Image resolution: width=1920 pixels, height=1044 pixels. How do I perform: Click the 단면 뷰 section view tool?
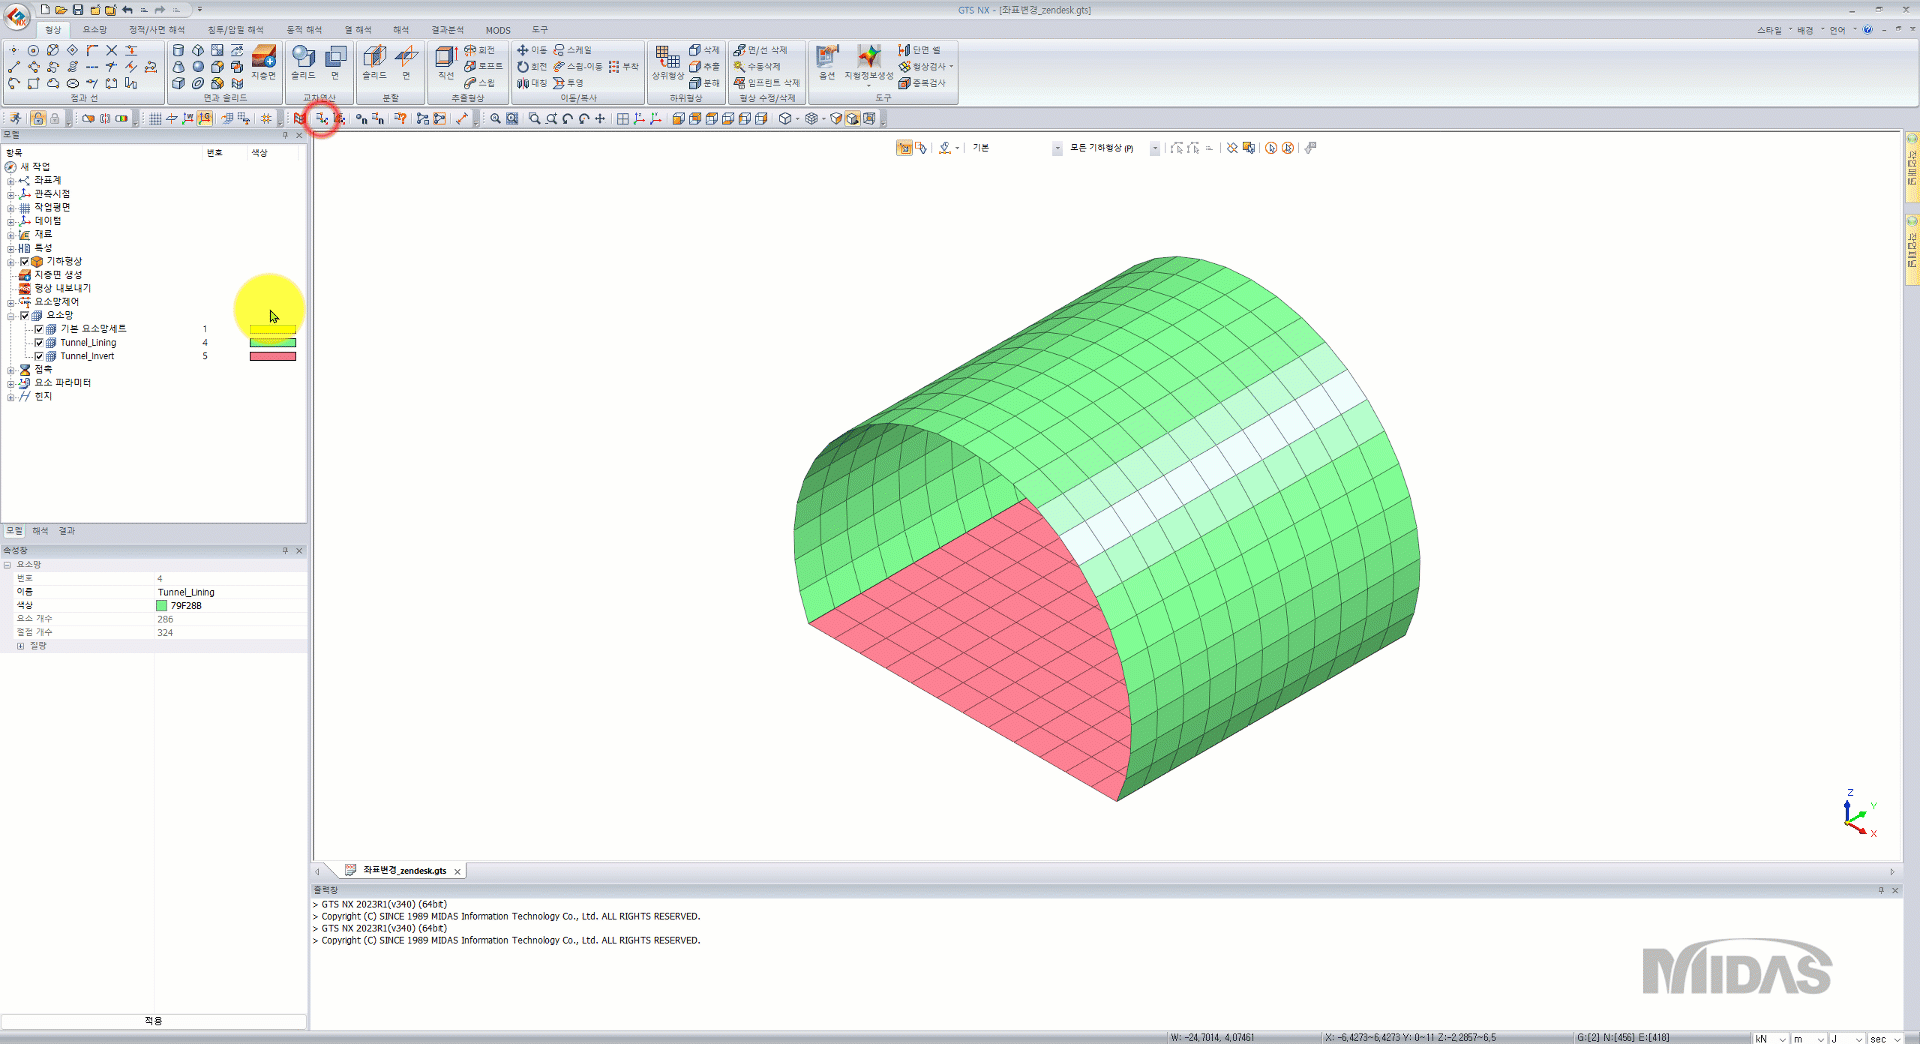(920, 50)
